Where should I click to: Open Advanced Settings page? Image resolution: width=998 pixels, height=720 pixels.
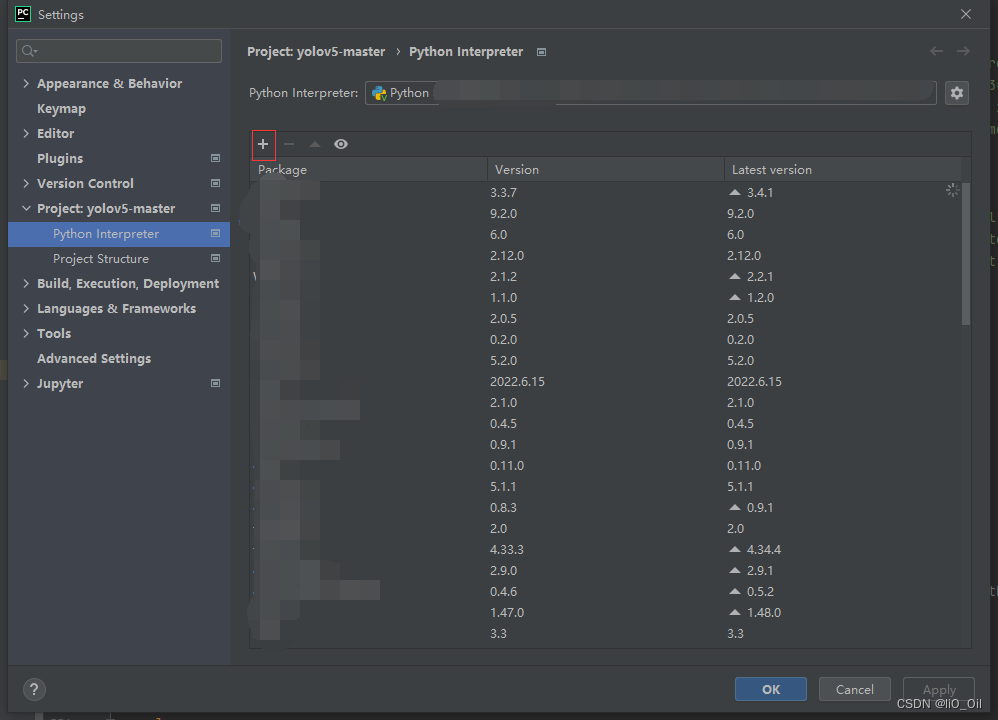click(x=94, y=358)
